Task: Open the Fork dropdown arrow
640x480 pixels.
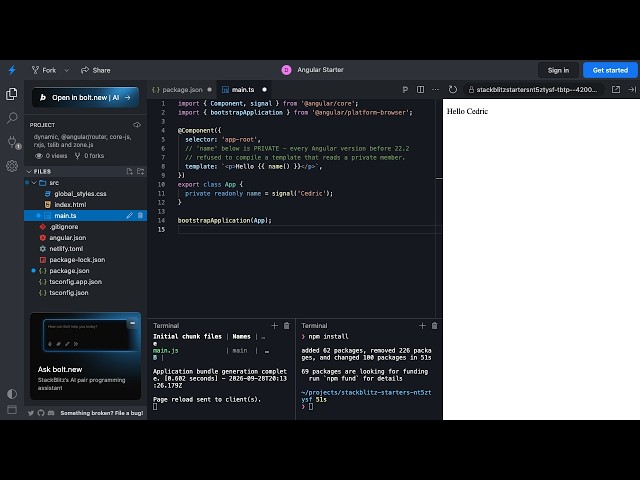Action: click(67, 70)
